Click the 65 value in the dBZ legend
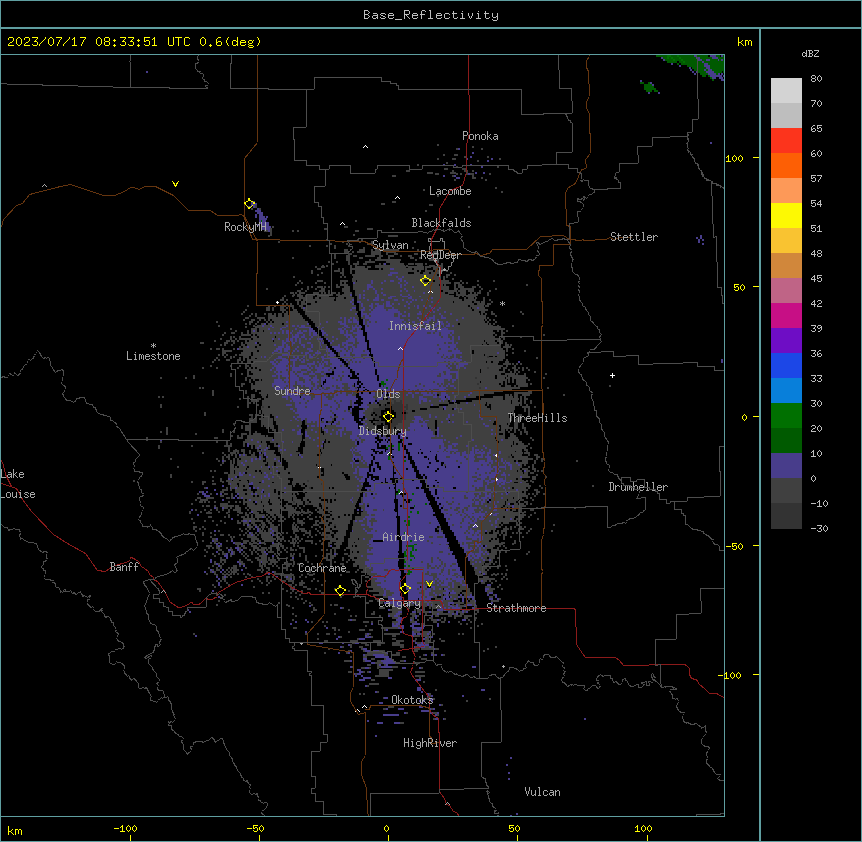The height and width of the screenshot is (842, 862). coord(816,129)
